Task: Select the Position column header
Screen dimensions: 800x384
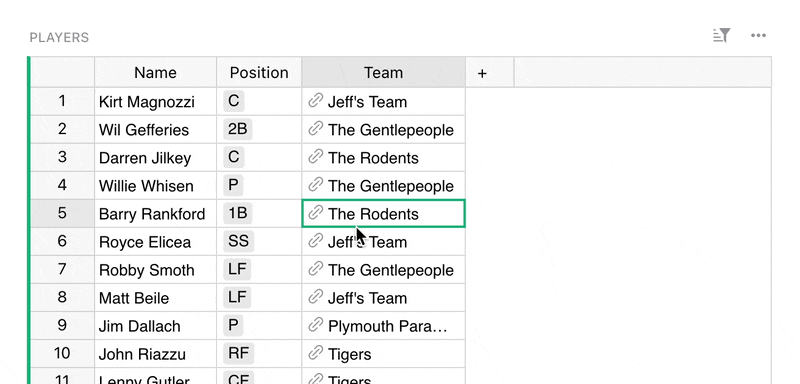Action: [x=259, y=72]
